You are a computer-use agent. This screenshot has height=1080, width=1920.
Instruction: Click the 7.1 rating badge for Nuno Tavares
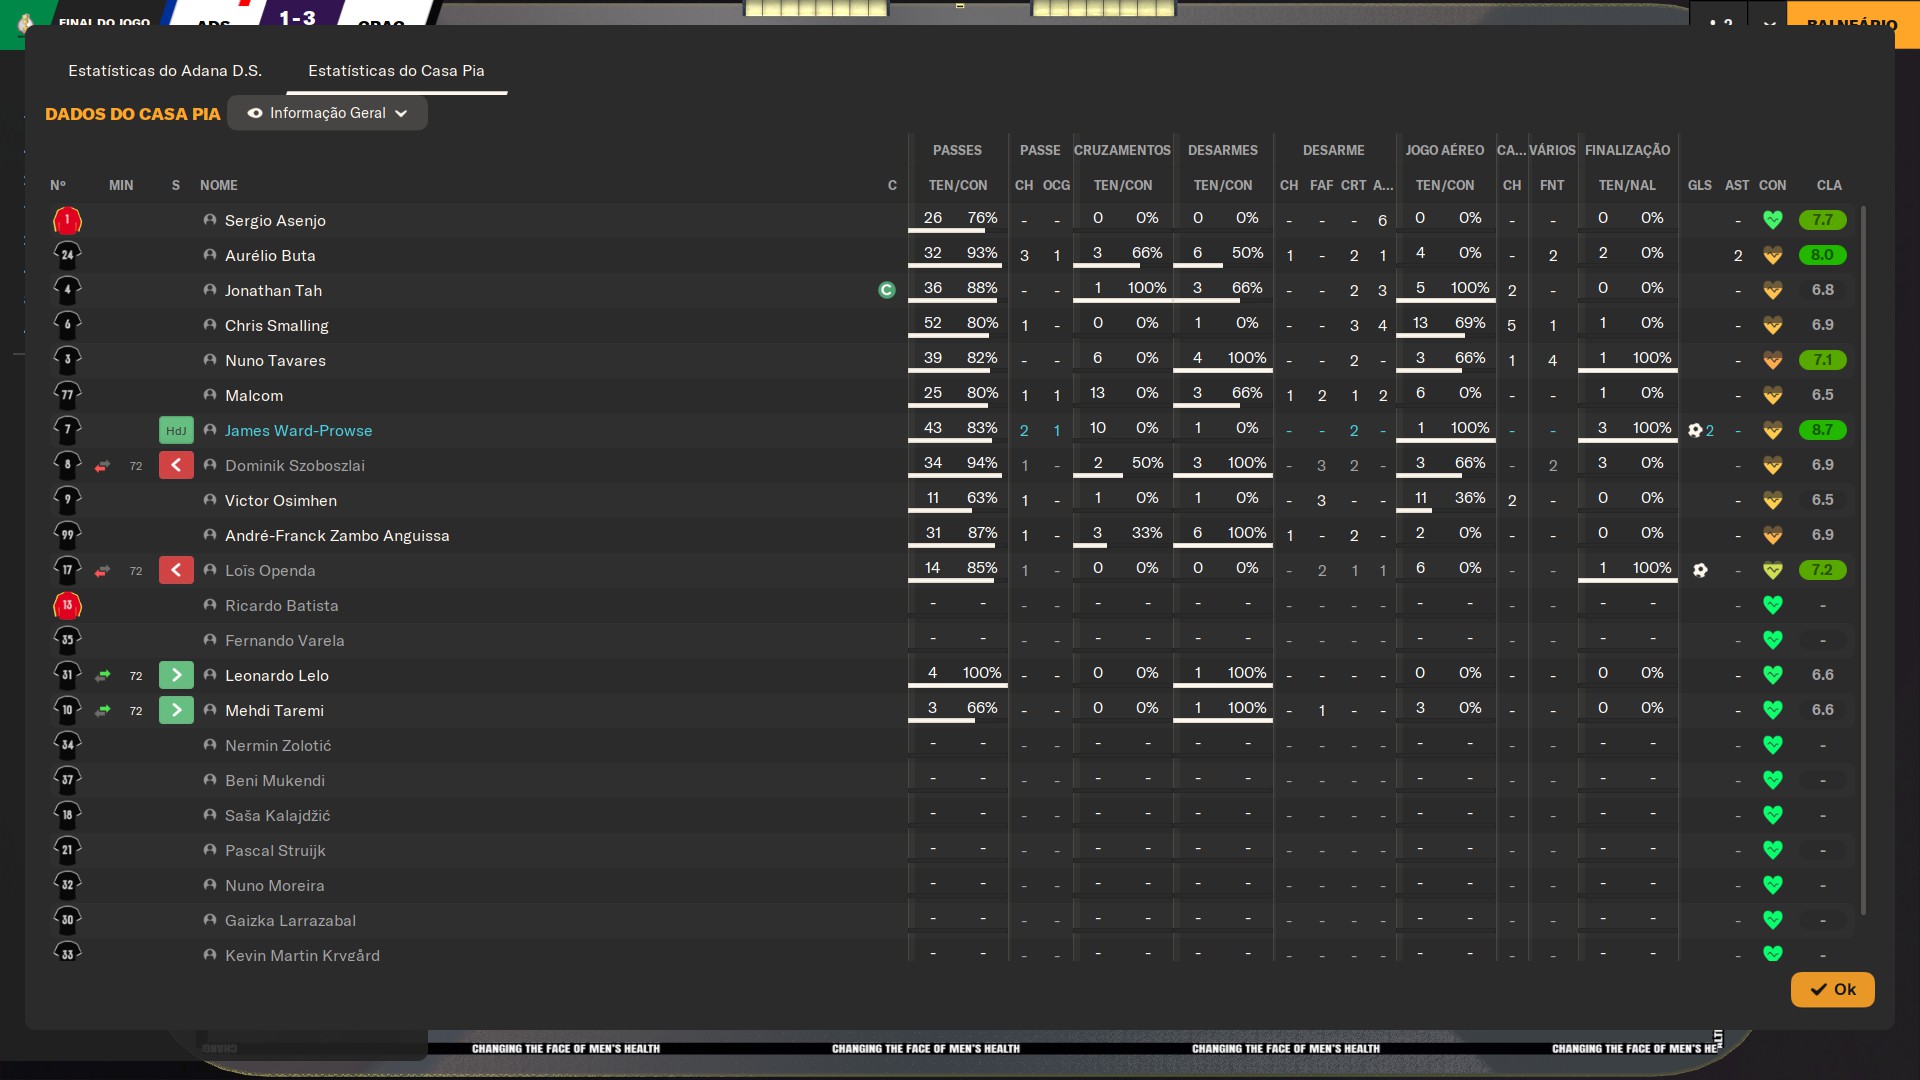click(x=1822, y=360)
